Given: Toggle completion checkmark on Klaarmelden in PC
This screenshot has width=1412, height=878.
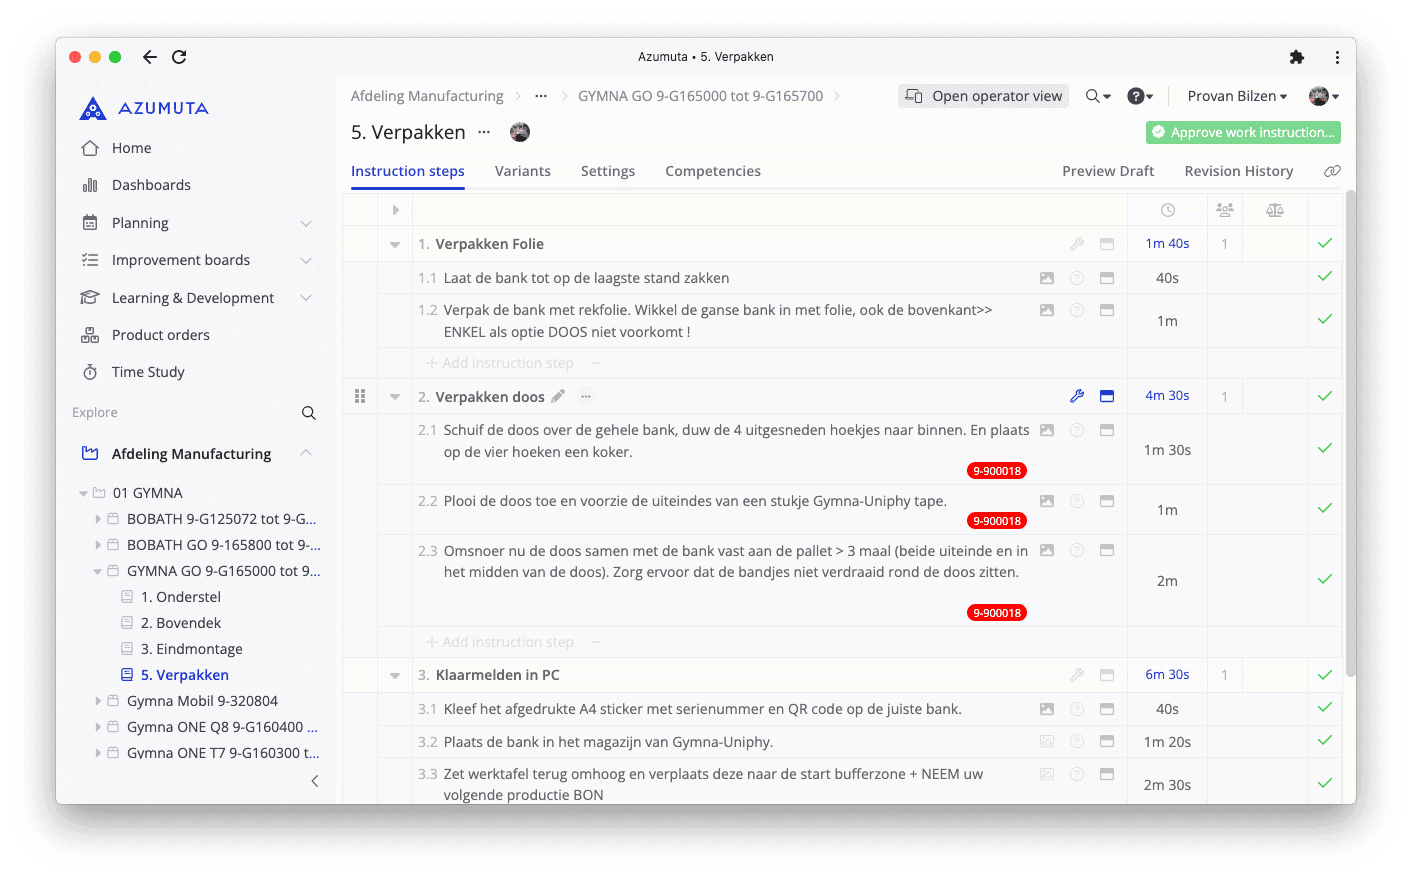Looking at the screenshot, I should pos(1324,674).
